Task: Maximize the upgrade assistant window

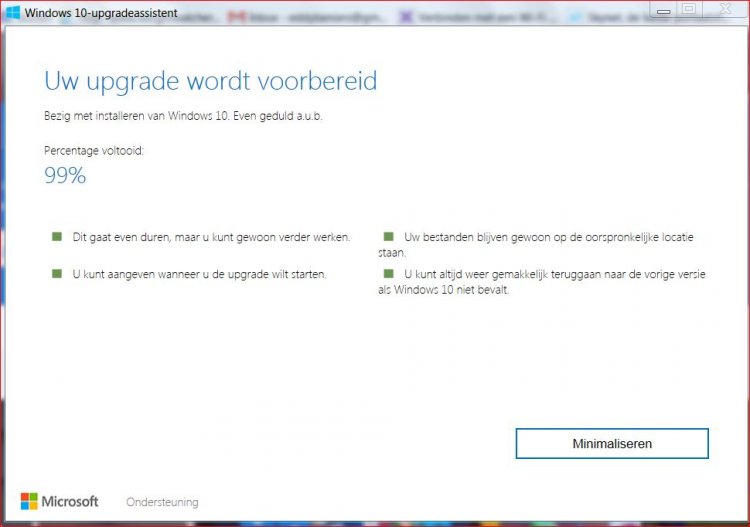Action: (x=689, y=10)
